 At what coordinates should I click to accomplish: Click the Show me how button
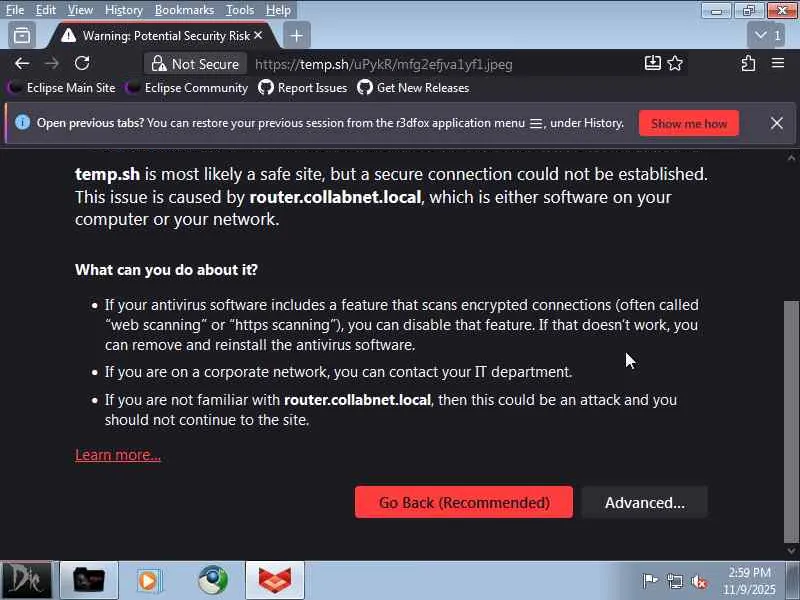click(x=689, y=123)
